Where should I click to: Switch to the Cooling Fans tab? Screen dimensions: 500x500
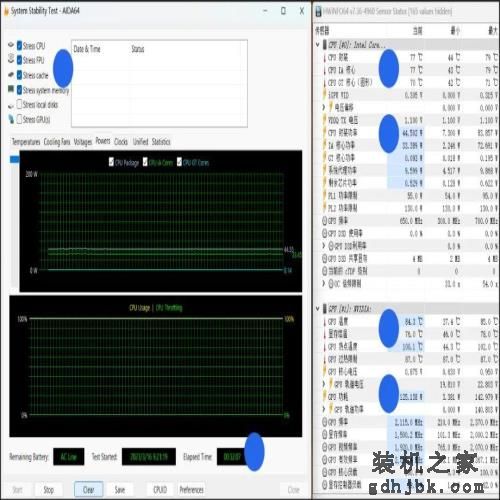click(x=57, y=142)
